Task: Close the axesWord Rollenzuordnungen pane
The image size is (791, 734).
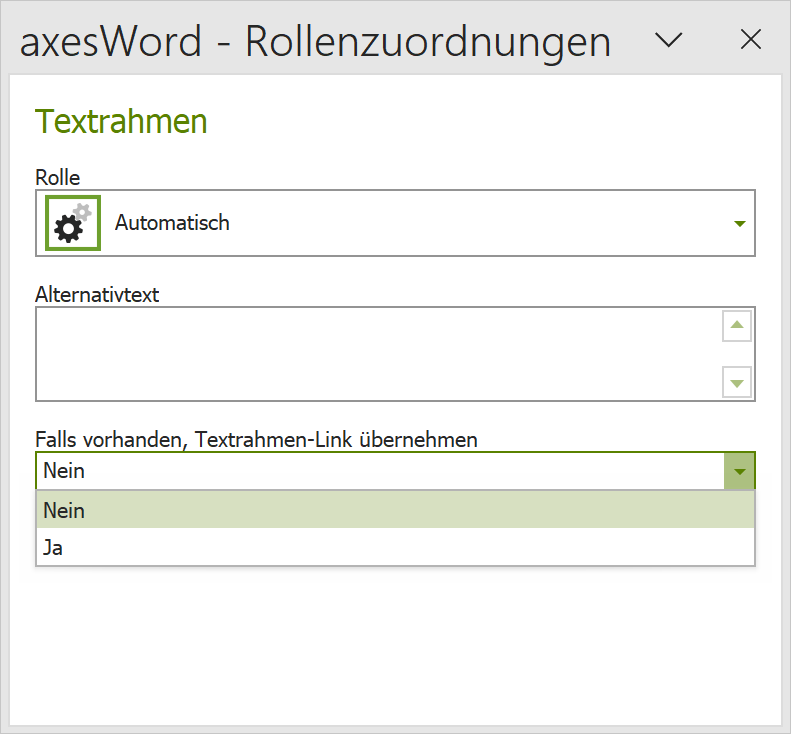Action: pos(751,39)
